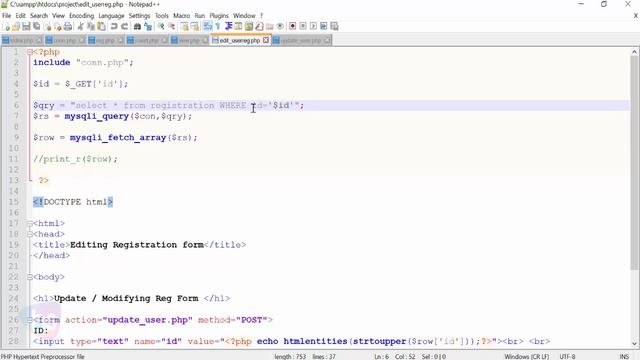This screenshot has height=360, width=640.
Task: Click the UTF-8 encoding in the status bar
Action: coord(567,356)
